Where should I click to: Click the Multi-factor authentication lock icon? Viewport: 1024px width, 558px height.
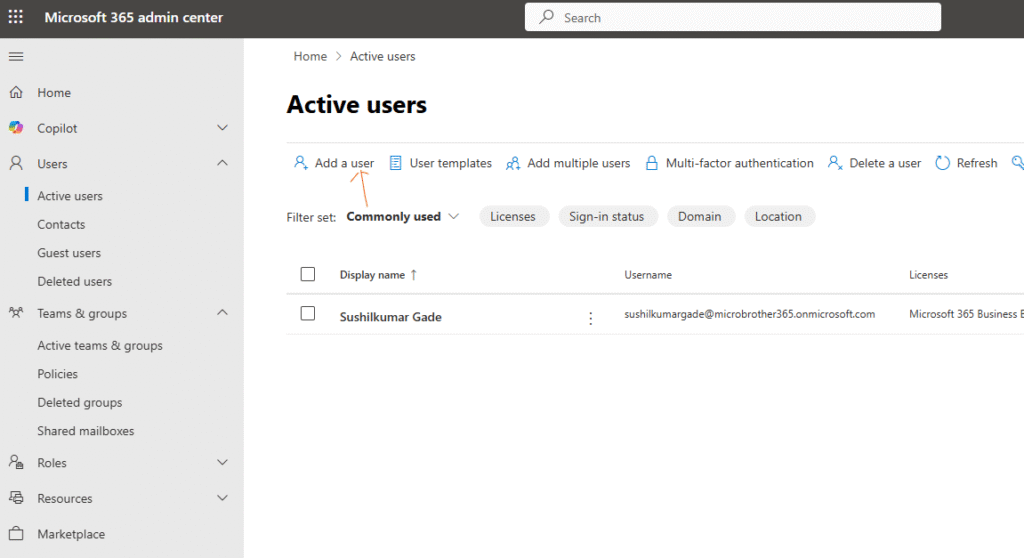[652, 163]
